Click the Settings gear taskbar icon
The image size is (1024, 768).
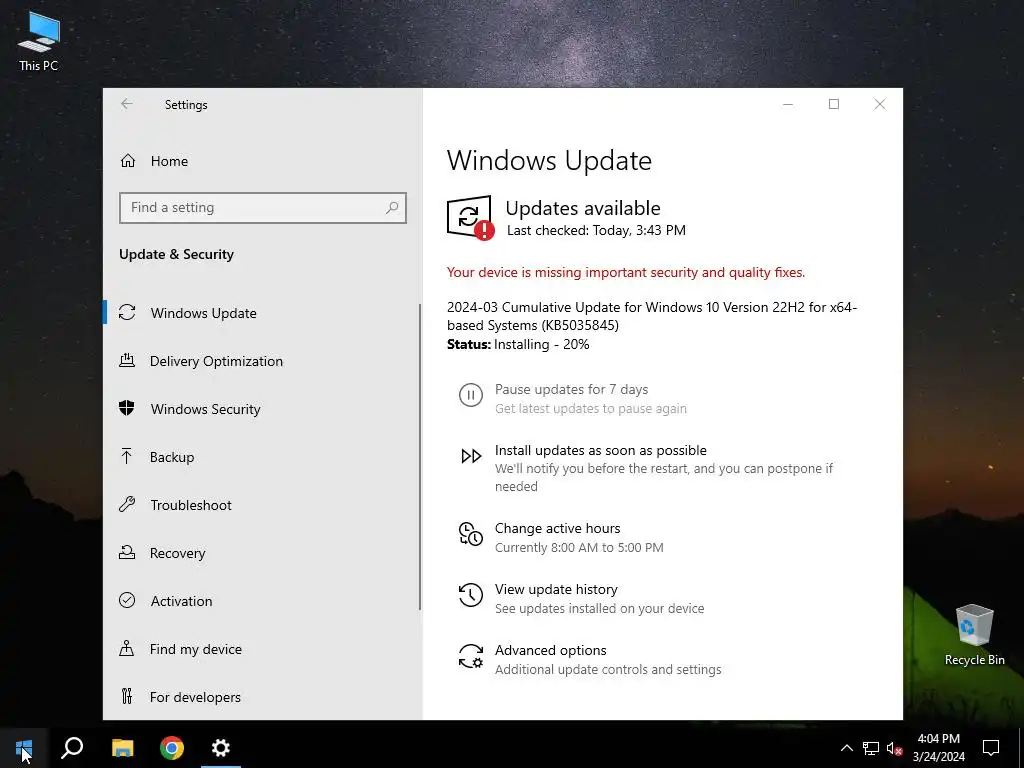tap(221, 748)
